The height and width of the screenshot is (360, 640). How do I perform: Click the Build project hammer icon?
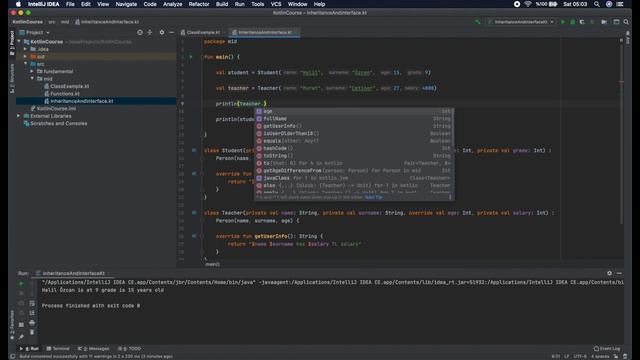coord(478,22)
